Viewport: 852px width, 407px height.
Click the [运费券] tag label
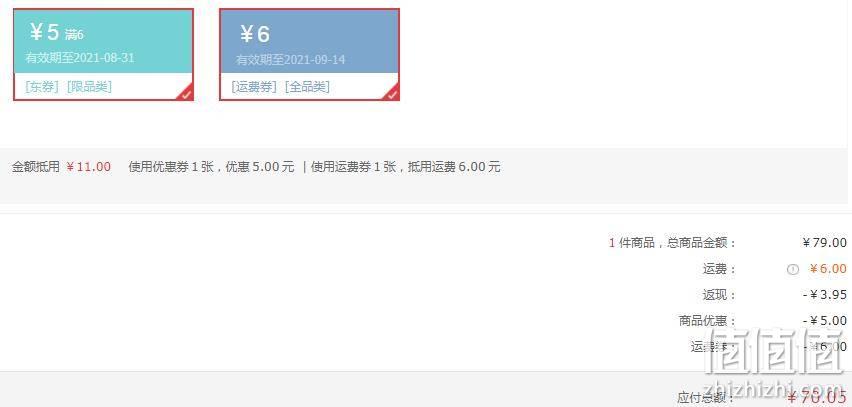click(254, 87)
